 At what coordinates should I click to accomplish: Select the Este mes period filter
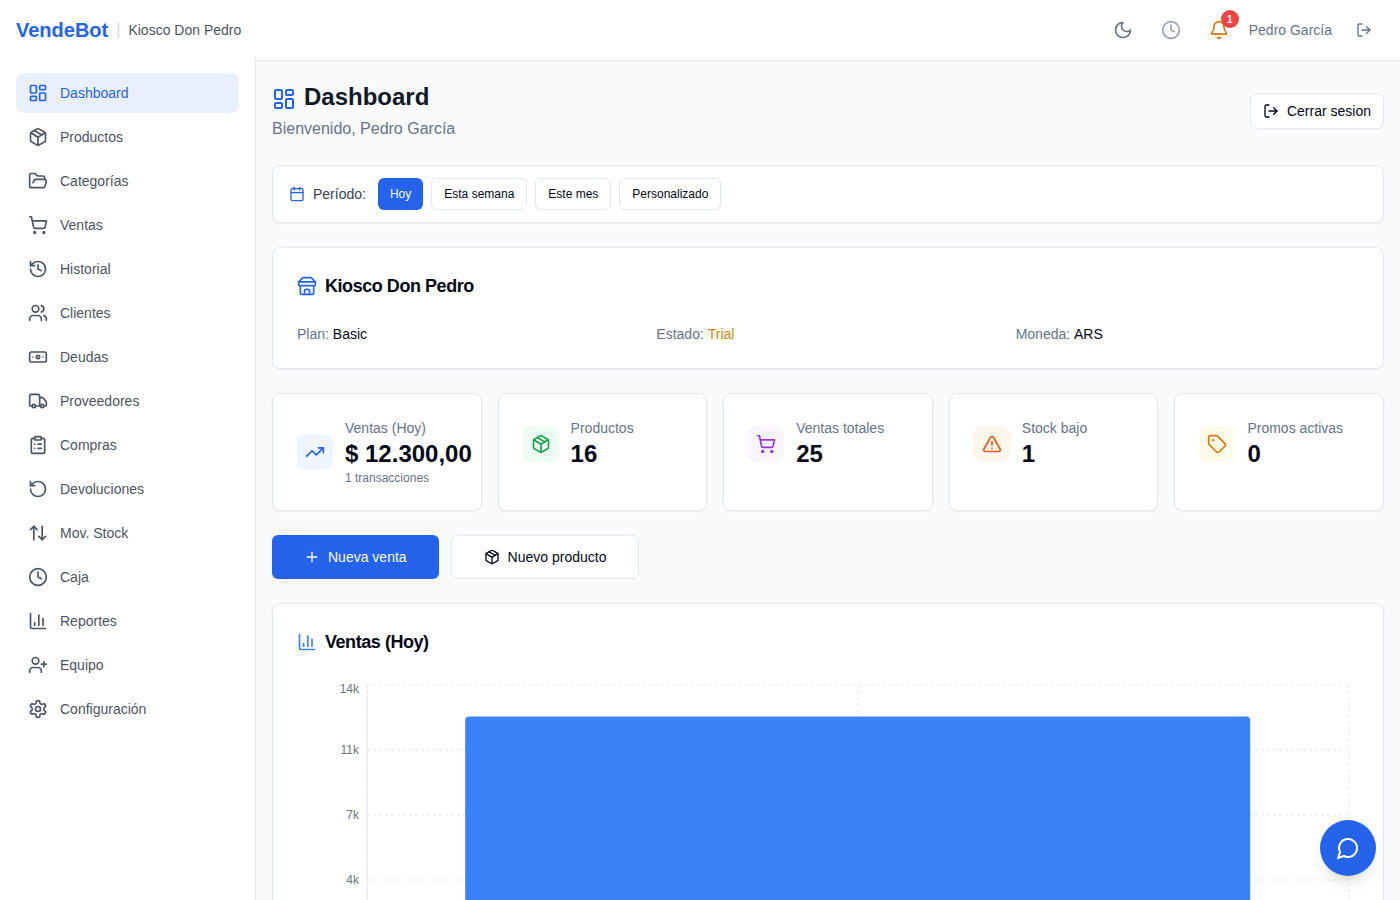coord(573,194)
